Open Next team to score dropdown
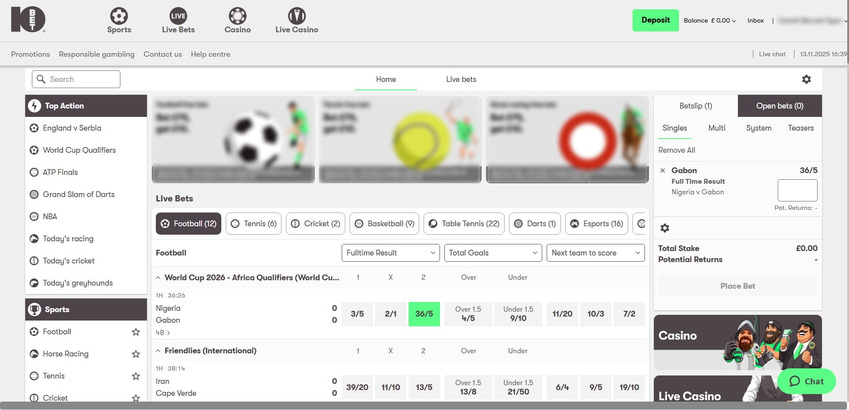The width and height of the screenshot is (849, 410). pos(596,253)
